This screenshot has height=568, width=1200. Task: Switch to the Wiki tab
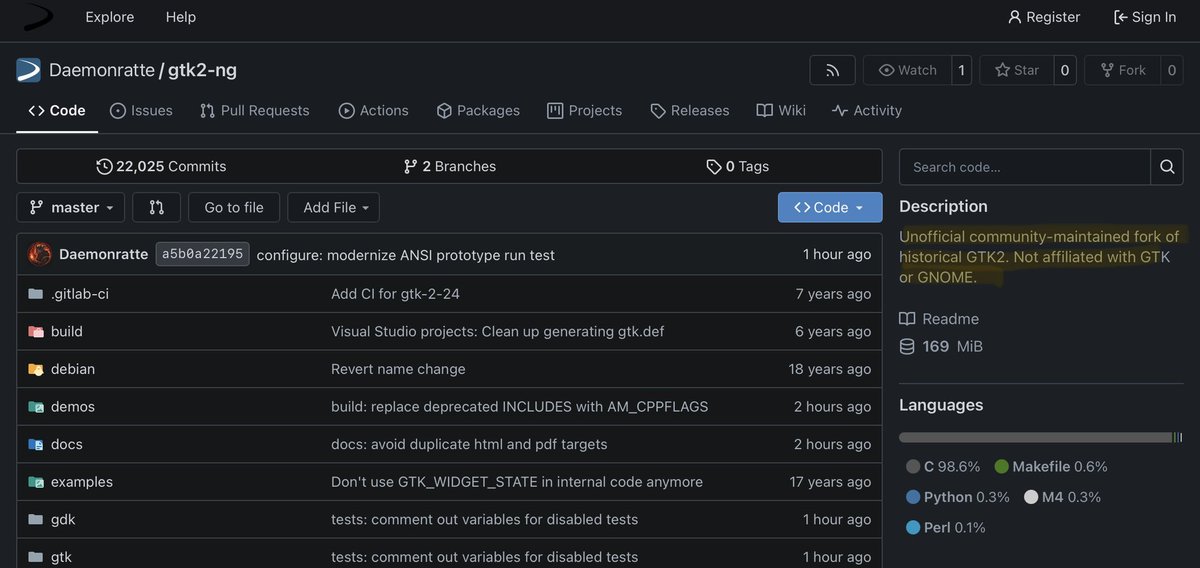(x=781, y=111)
